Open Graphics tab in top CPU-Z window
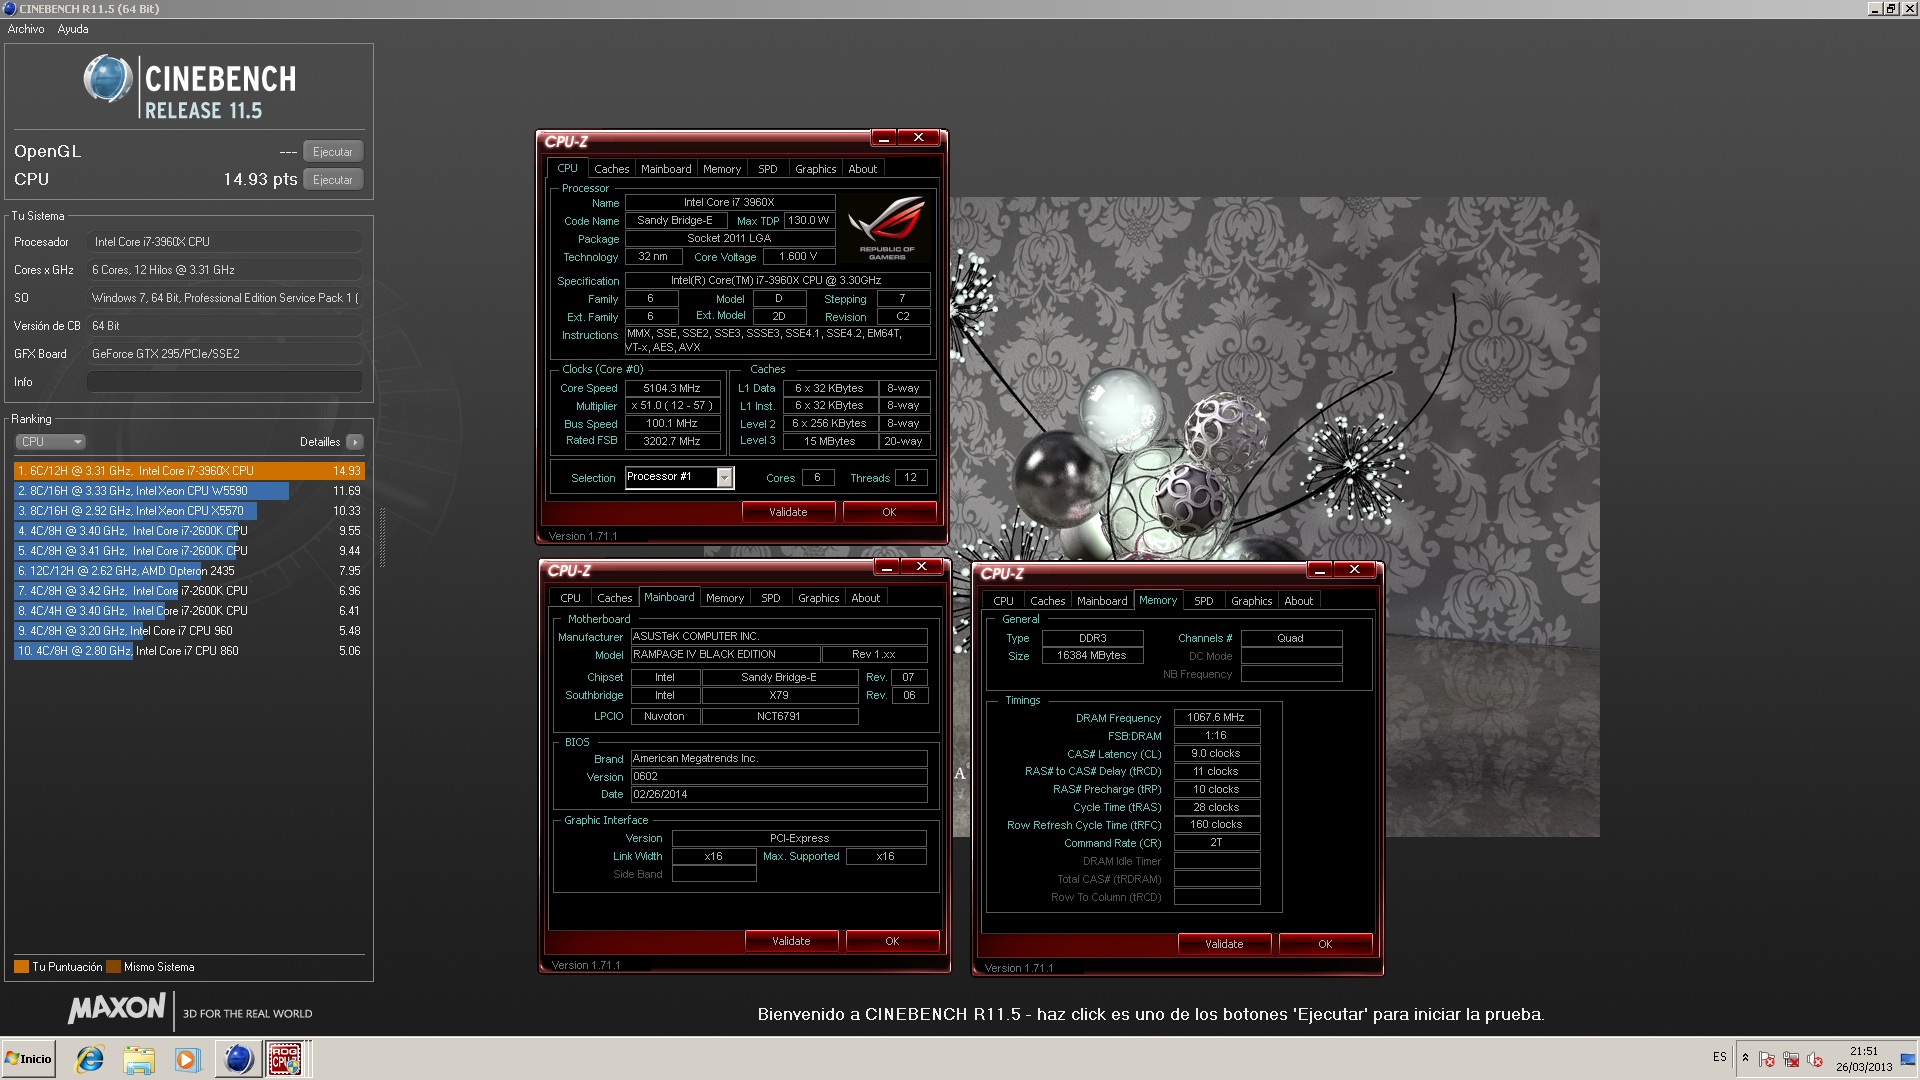Screen dimensions: 1920x1080 coord(816,169)
